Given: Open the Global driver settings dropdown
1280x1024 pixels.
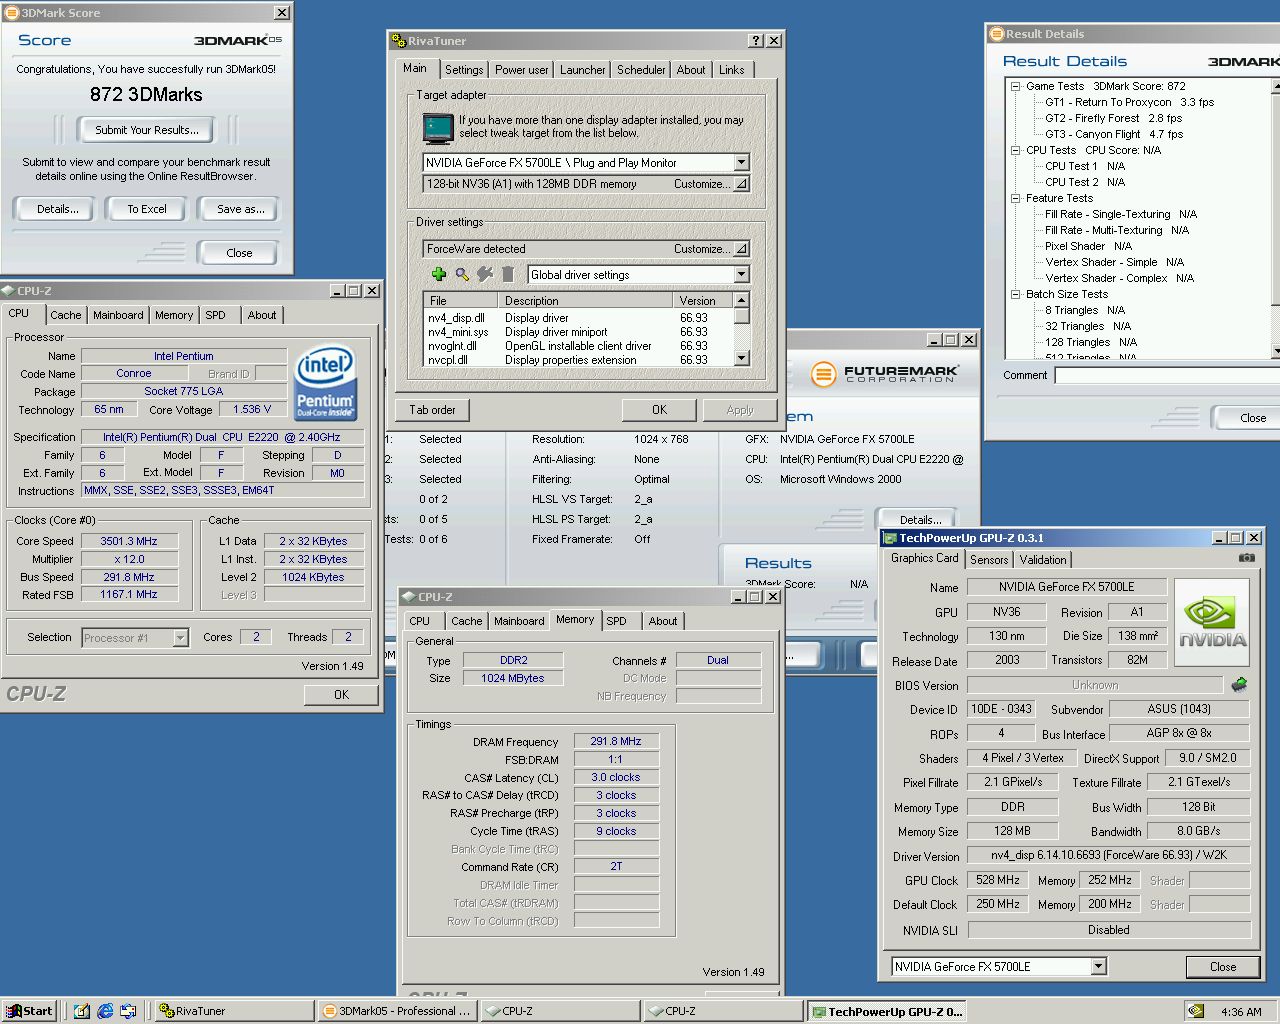Looking at the screenshot, I should tap(741, 274).
